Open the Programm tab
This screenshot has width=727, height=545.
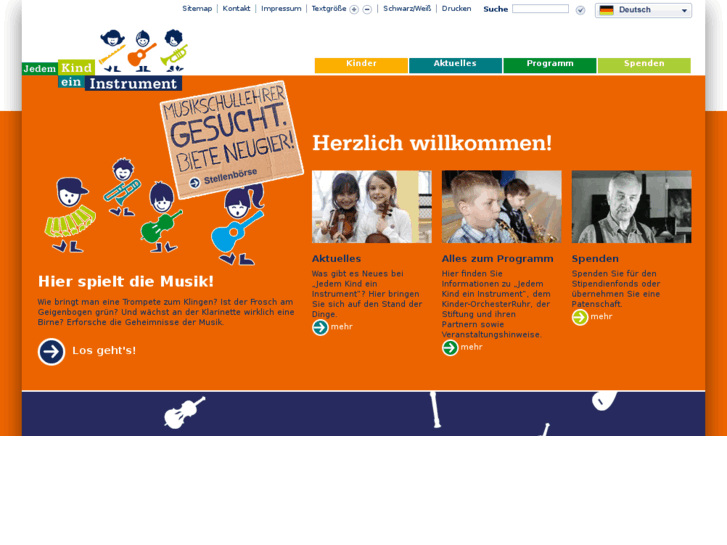(550, 65)
